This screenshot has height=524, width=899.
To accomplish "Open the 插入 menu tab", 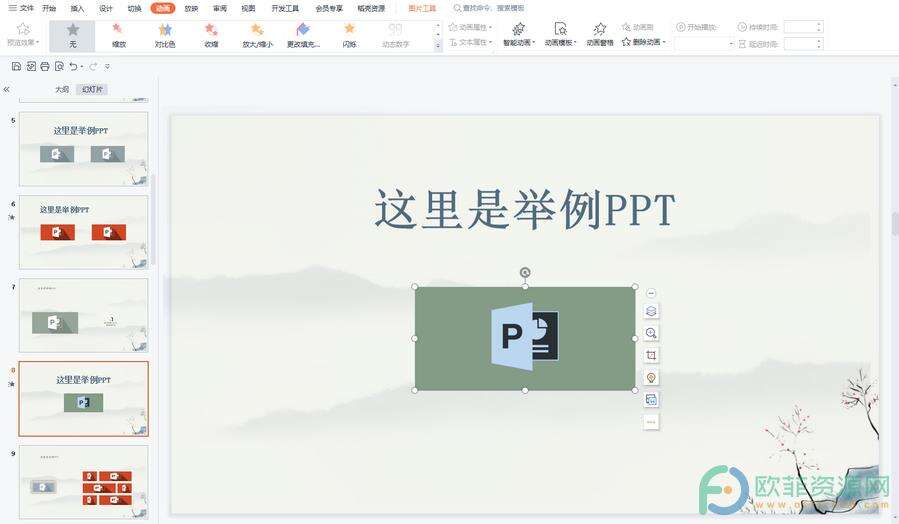I will click(77, 8).
